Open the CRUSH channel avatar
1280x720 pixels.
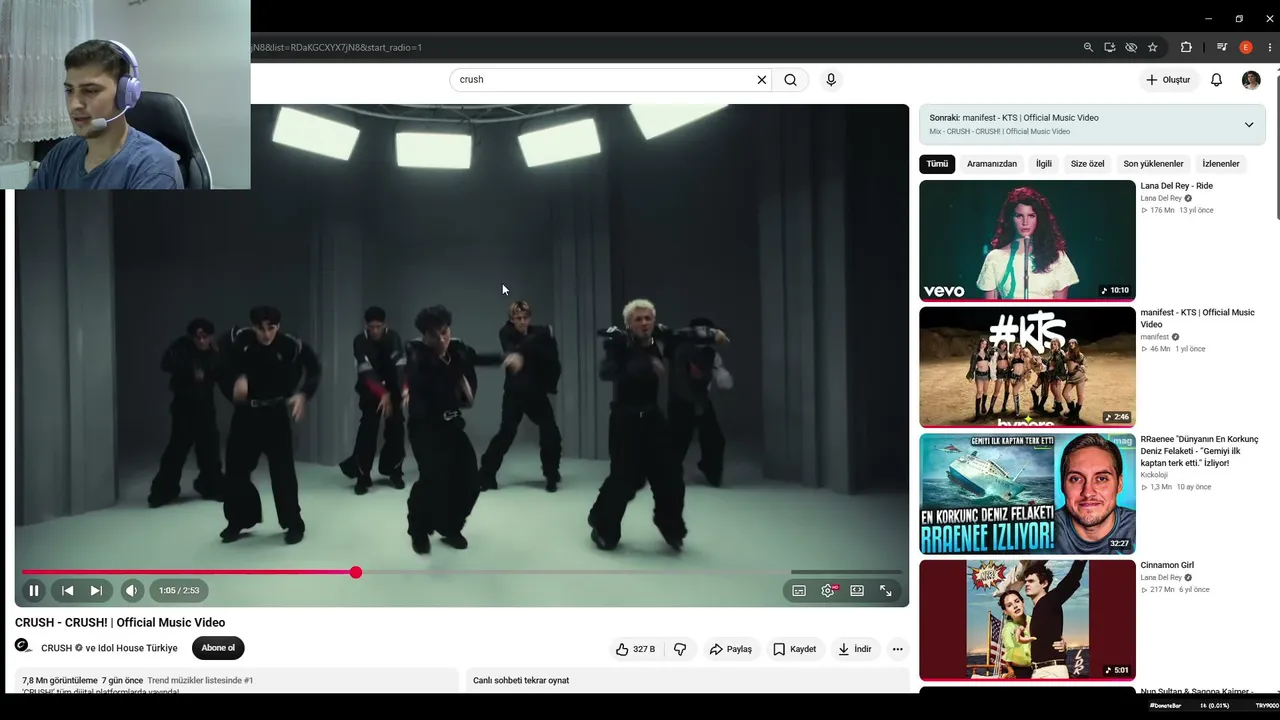(24, 647)
